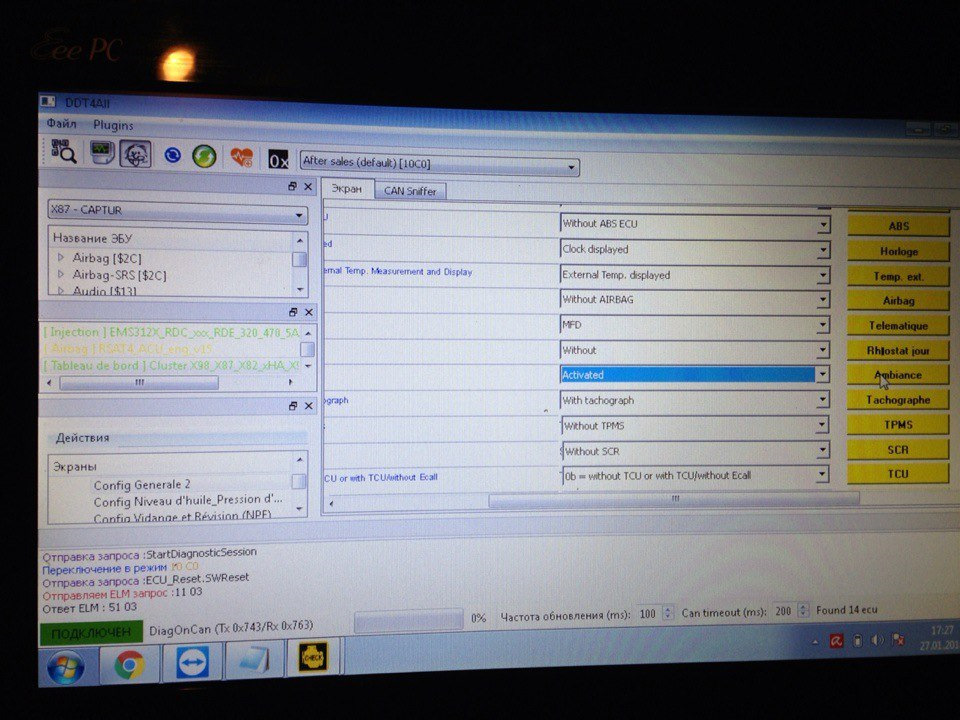Open the Without ABS ECU dropdown
The height and width of the screenshot is (720, 960).
tap(694, 225)
